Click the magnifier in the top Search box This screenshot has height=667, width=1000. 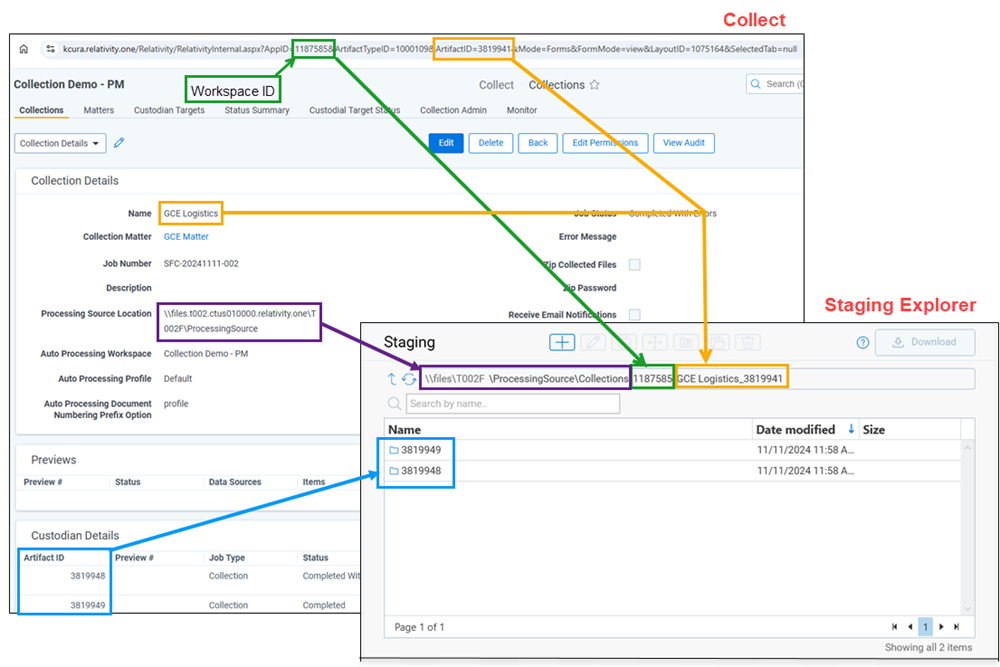click(x=756, y=84)
